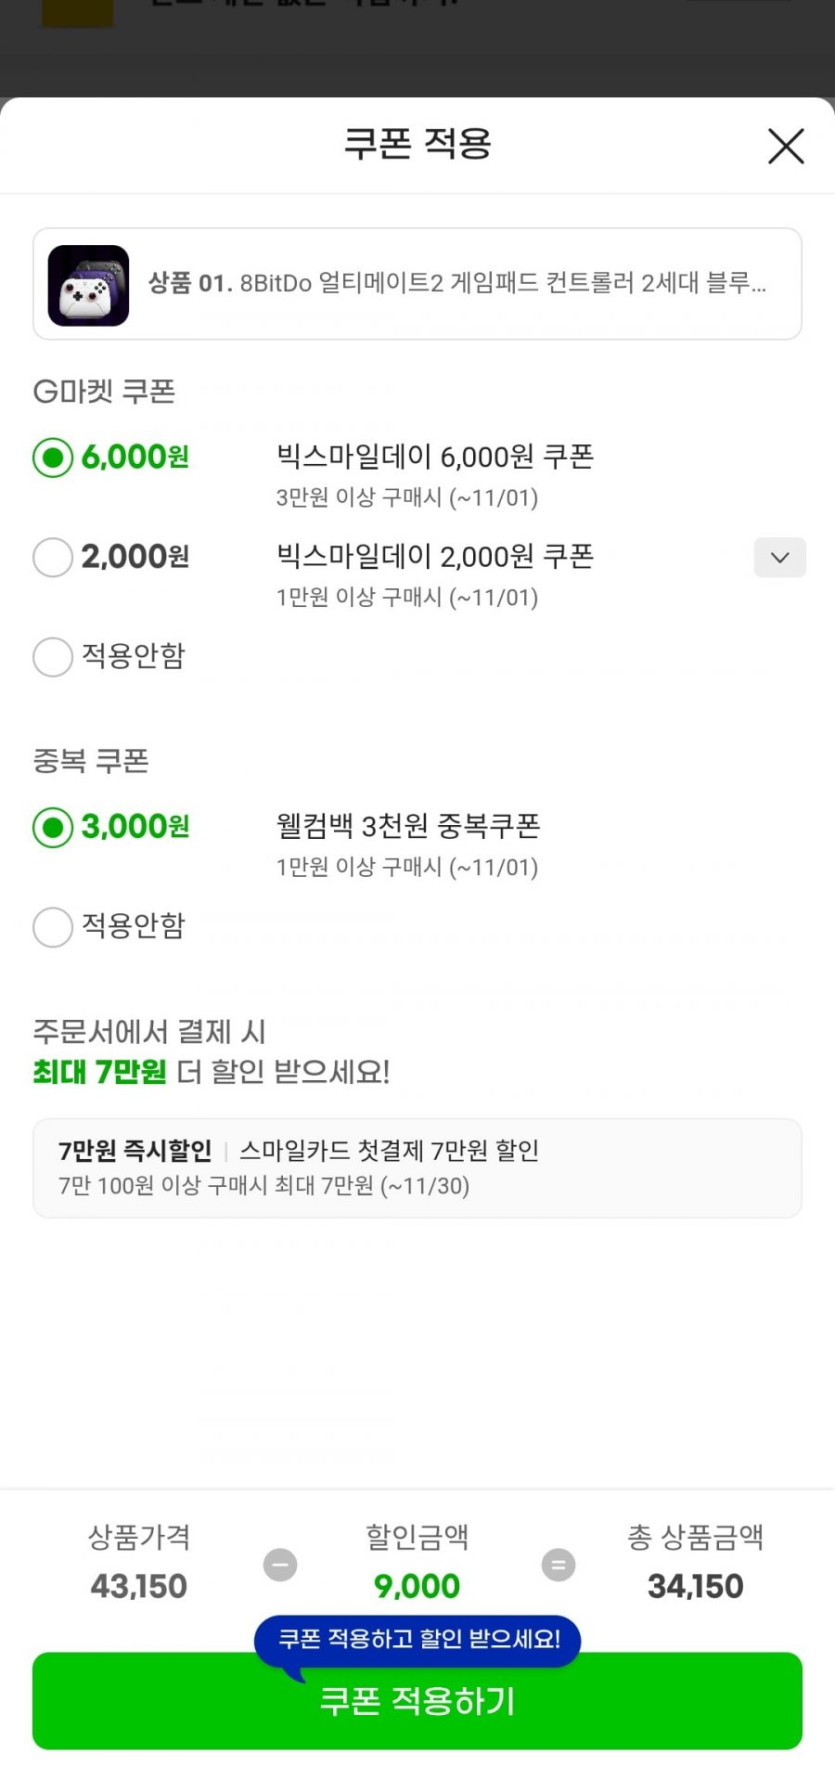Tap the 상품 01 product name row
Viewport: 835px width, 1766px height.
[x=457, y=284]
